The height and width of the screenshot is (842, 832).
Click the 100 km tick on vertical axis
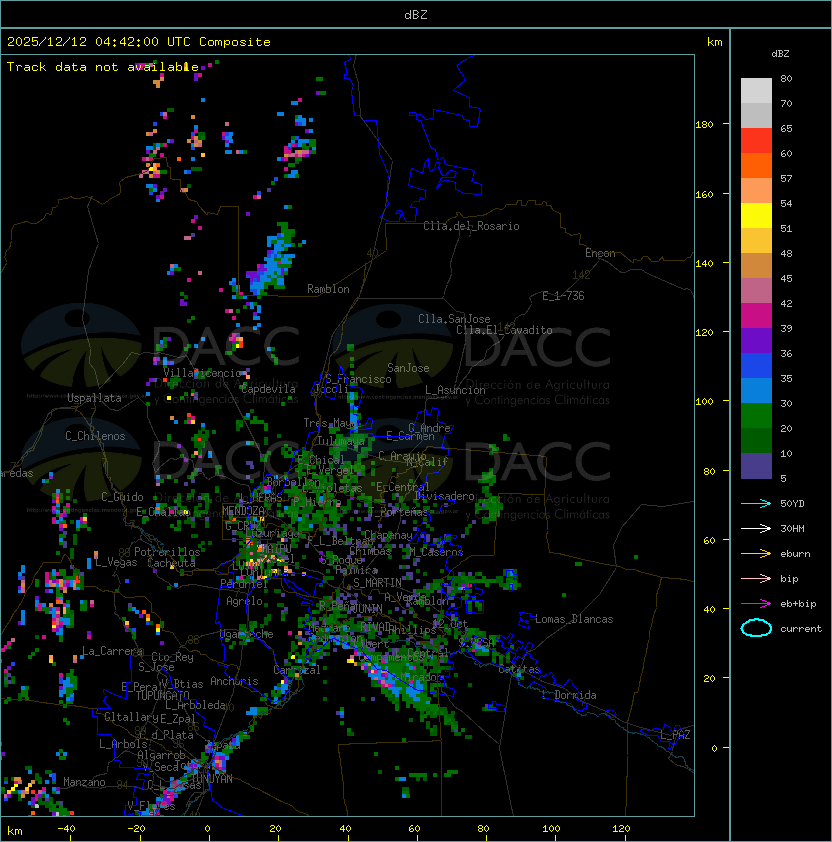704,402
